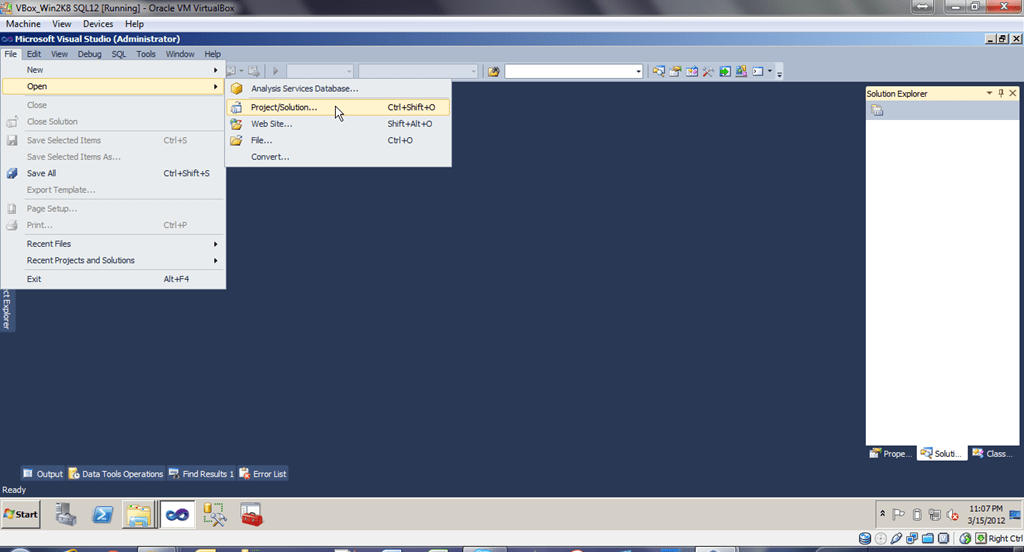The width and height of the screenshot is (1024, 552).
Task: Click the Start Page green-arrow toolbar icon
Action: 725,71
